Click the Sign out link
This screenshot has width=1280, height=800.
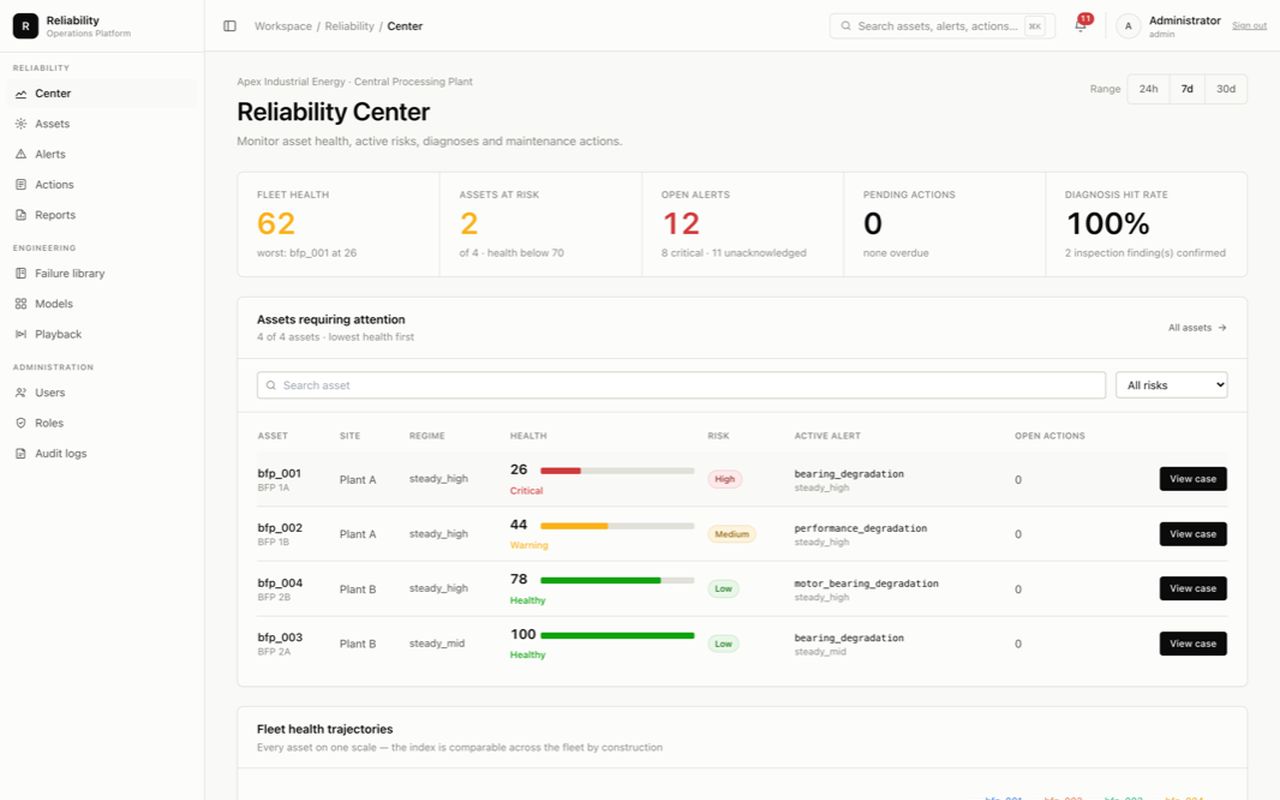[1249, 26]
